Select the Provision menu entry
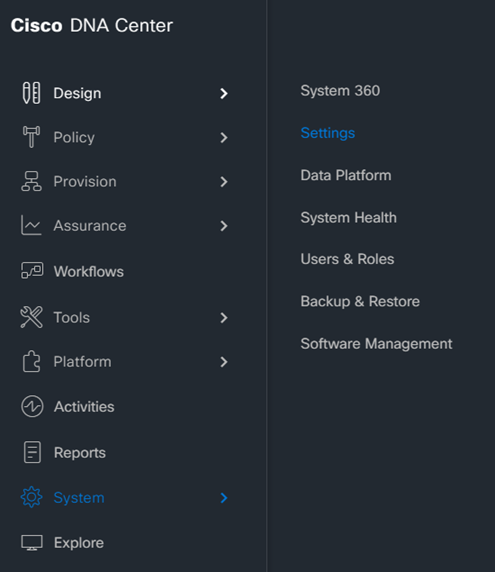495x572 pixels. tap(85, 182)
